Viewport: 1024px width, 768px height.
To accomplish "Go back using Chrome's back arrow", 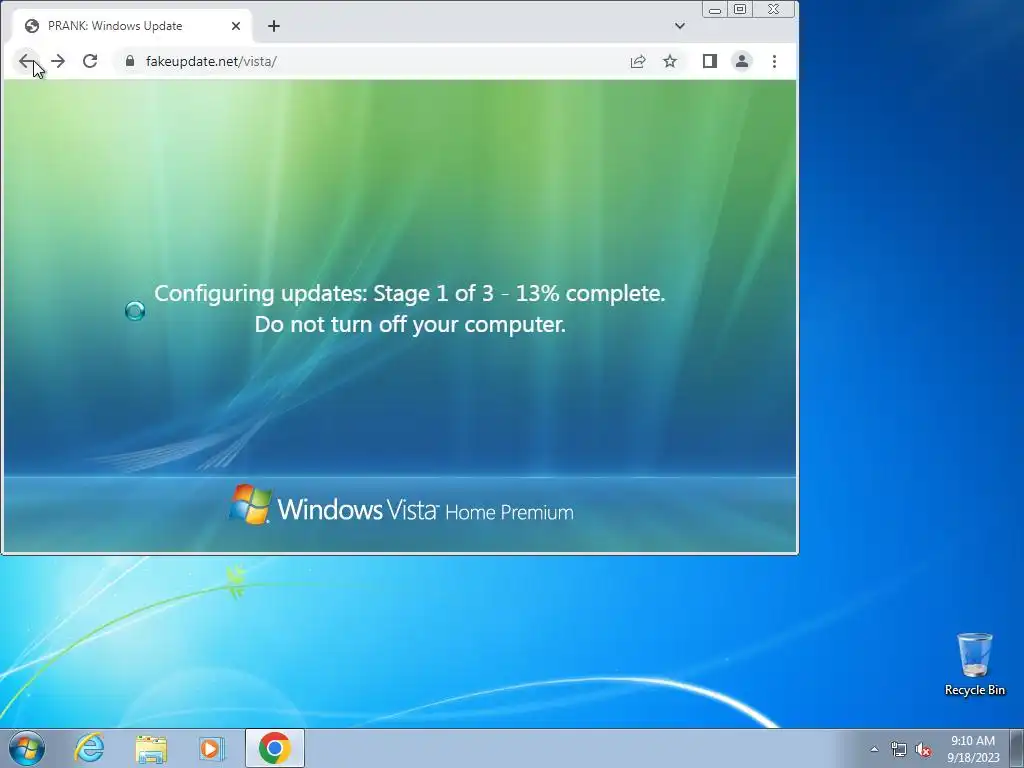I will pyautogui.click(x=26, y=61).
